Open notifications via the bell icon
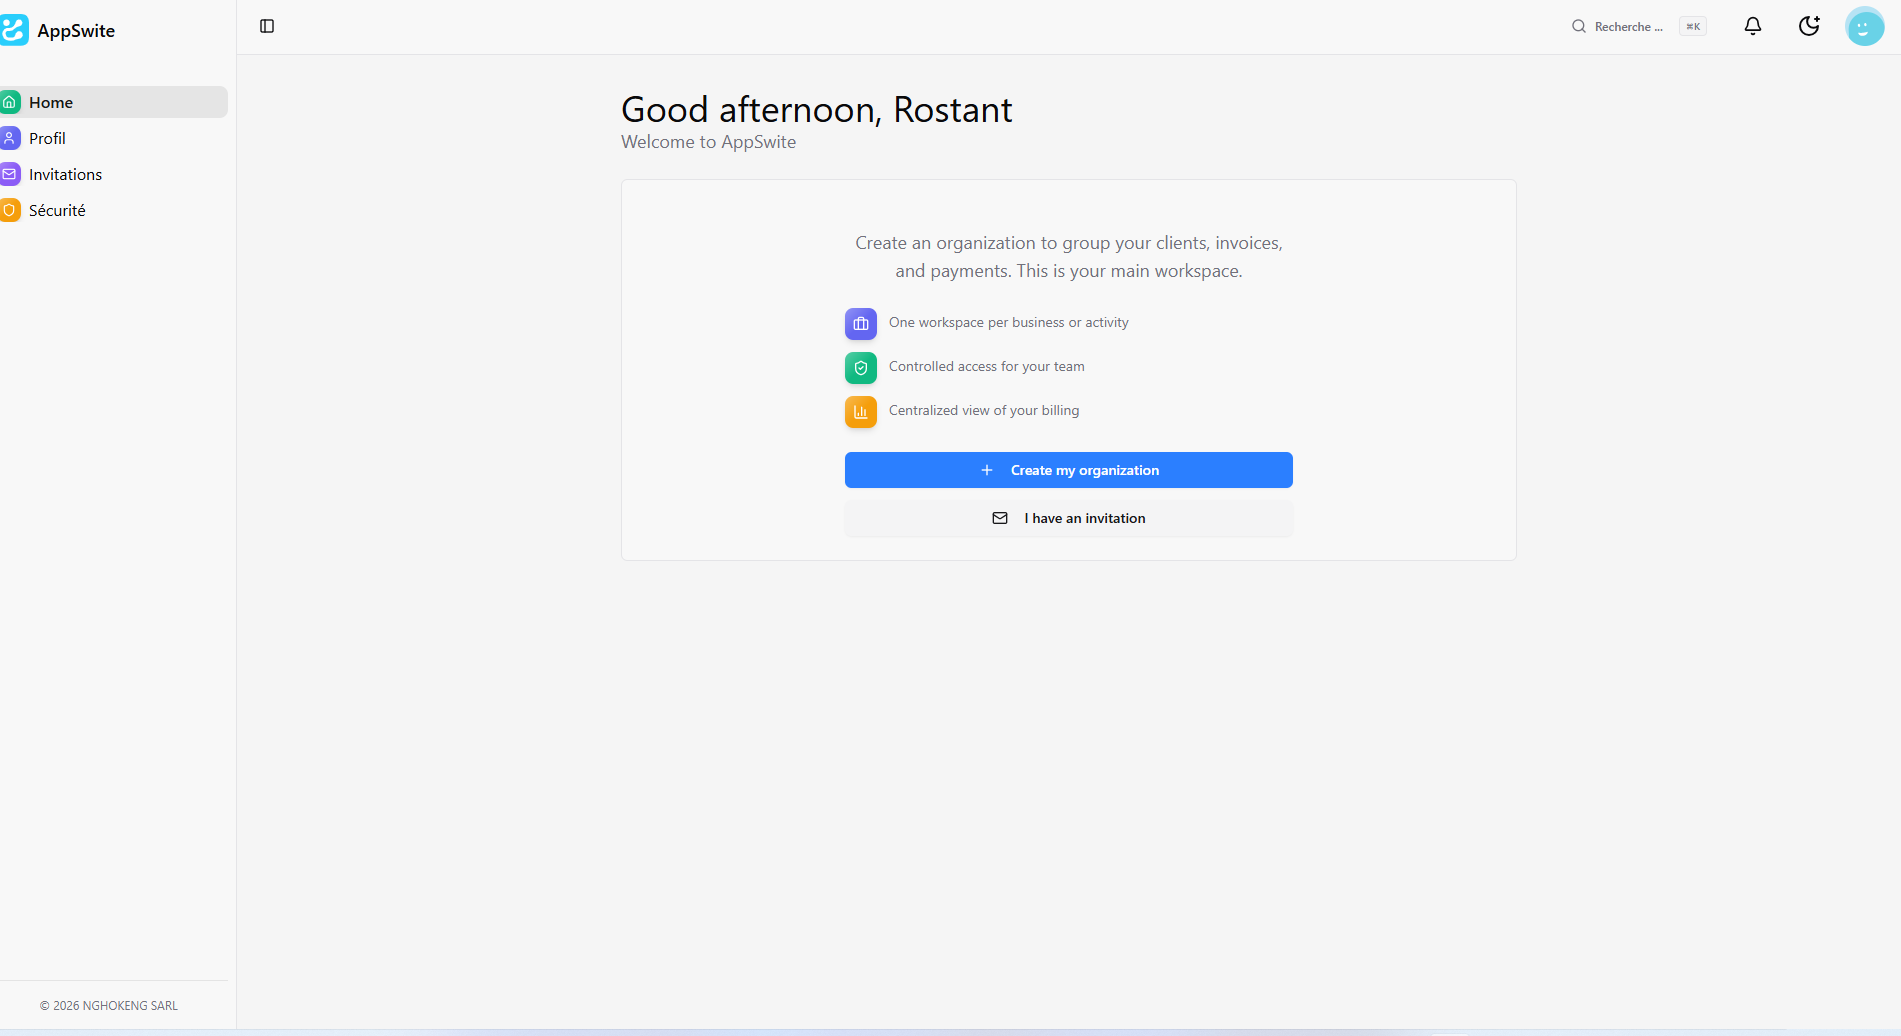The image size is (1901, 1036). pyautogui.click(x=1752, y=26)
